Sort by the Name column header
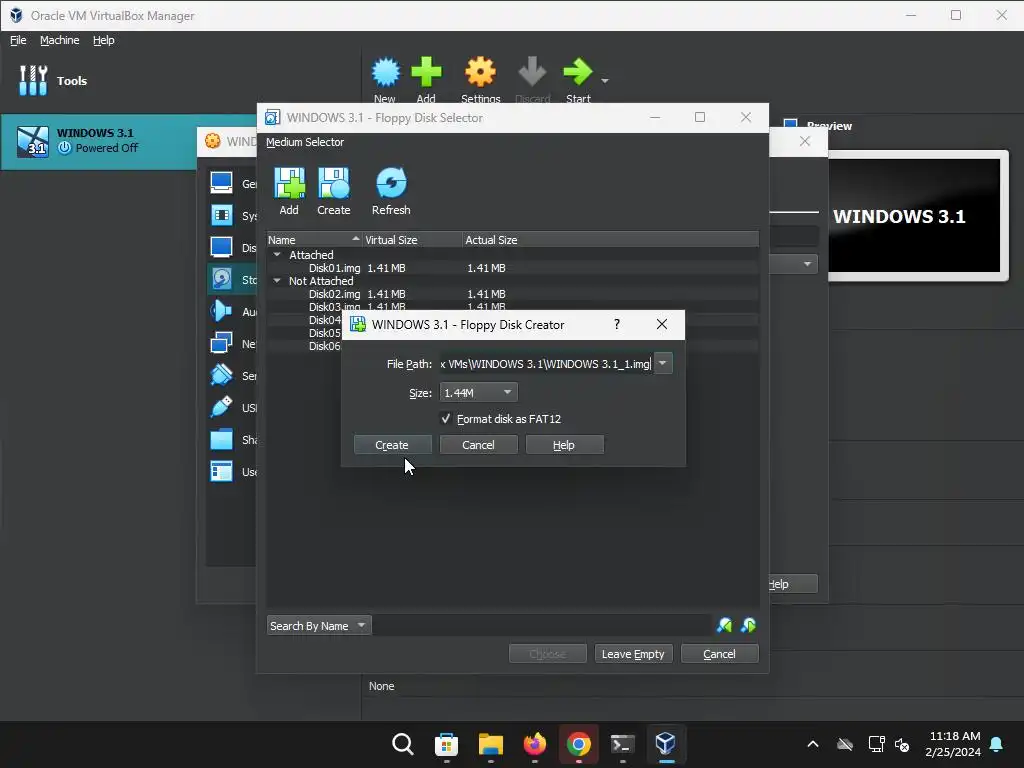The height and width of the screenshot is (768, 1024). tap(313, 240)
